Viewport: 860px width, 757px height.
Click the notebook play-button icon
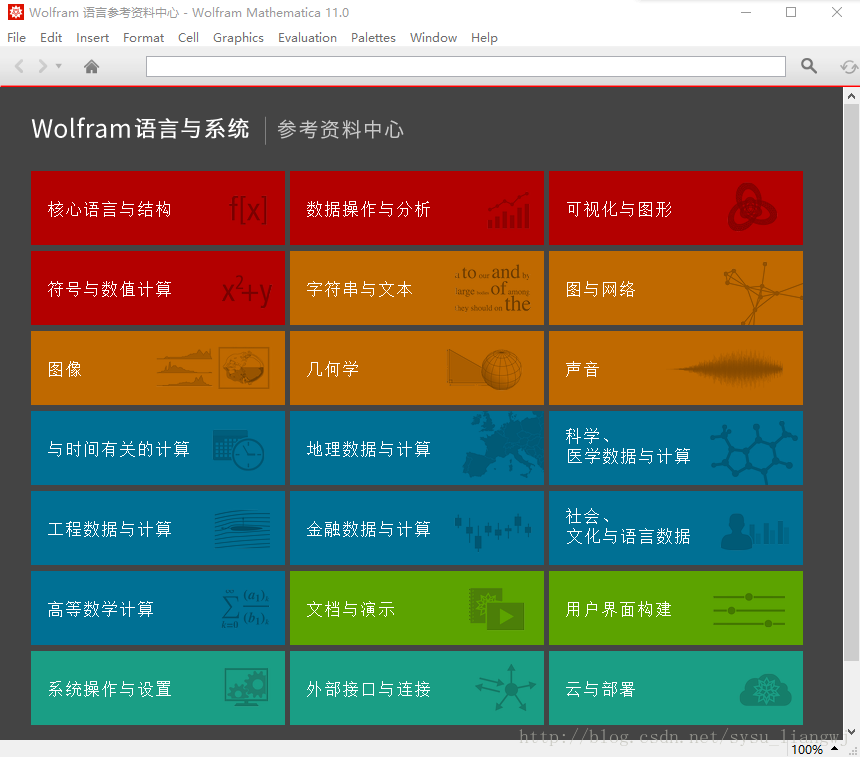pos(496,609)
